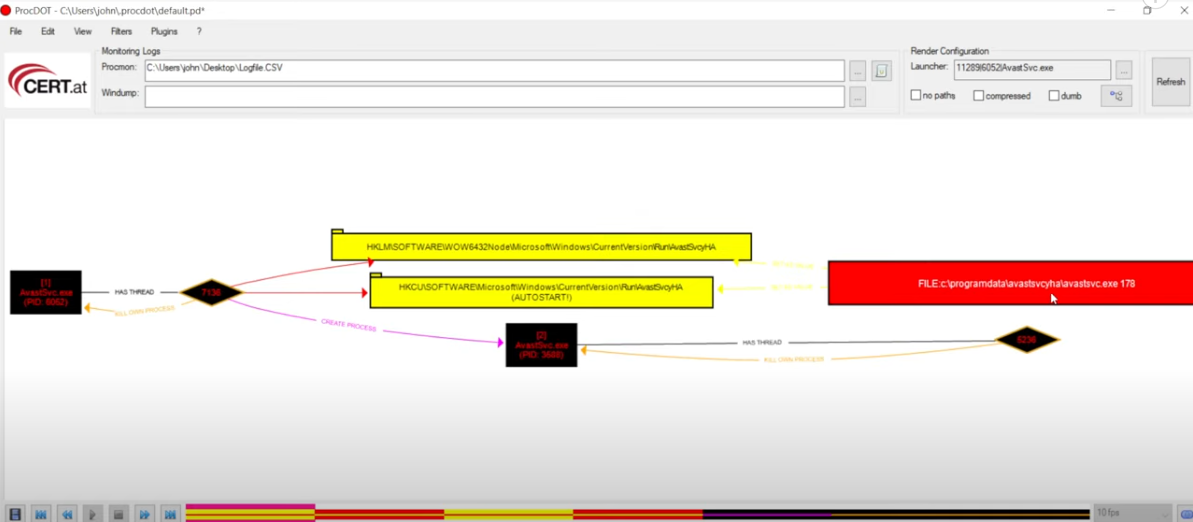Image resolution: width=1193 pixels, height=522 pixels.
Task: Open the 10 fps speed dropdown
Action: click(1132, 514)
